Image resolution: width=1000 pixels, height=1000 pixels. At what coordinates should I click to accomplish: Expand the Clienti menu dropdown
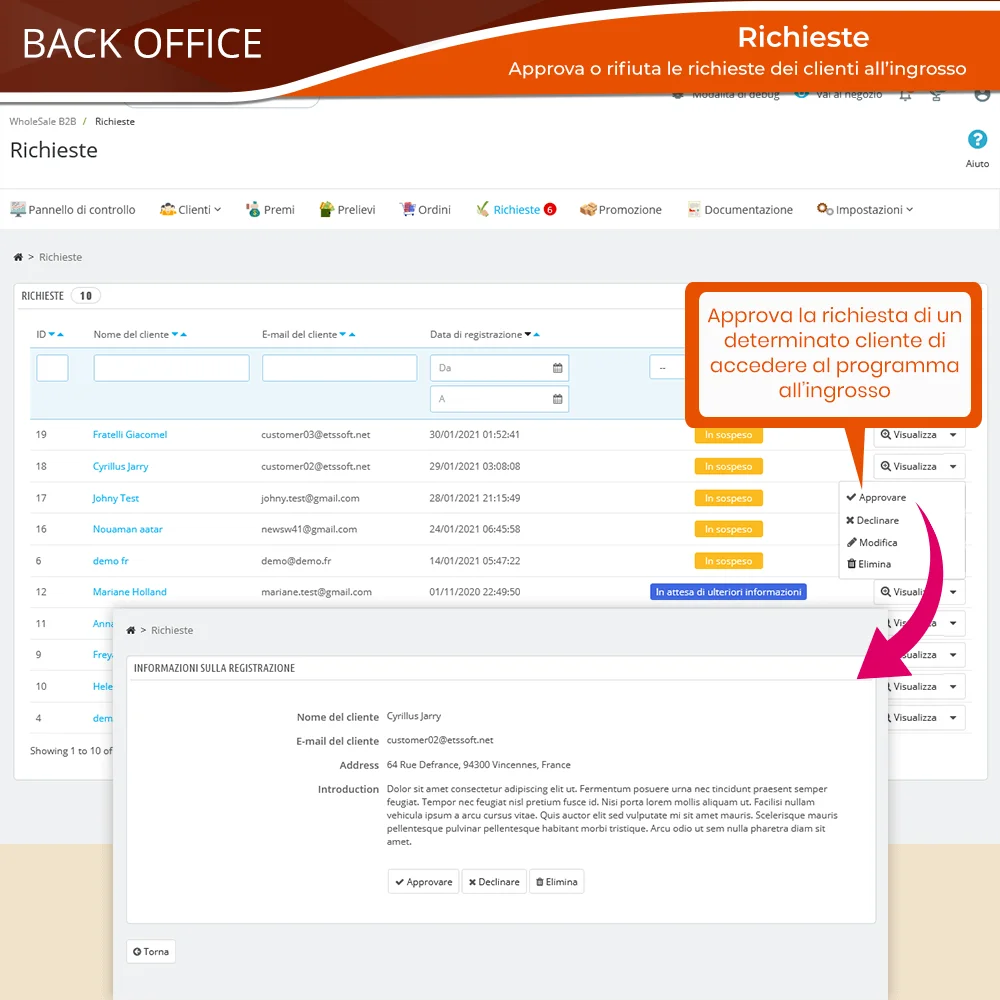coord(190,210)
